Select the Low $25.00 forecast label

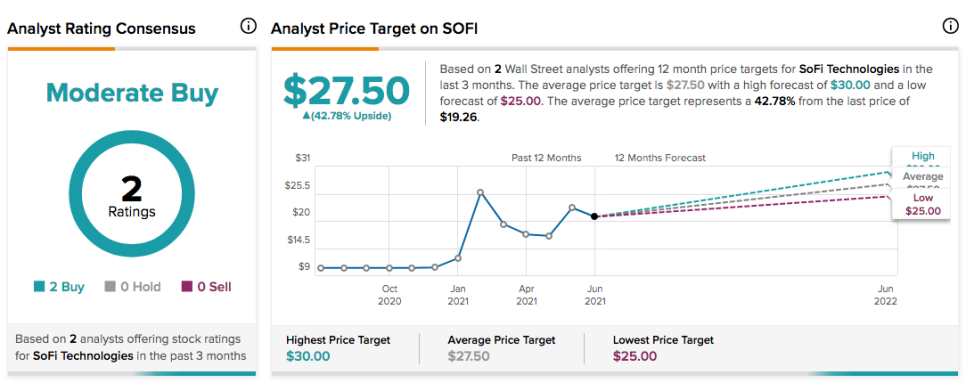point(923,204)
